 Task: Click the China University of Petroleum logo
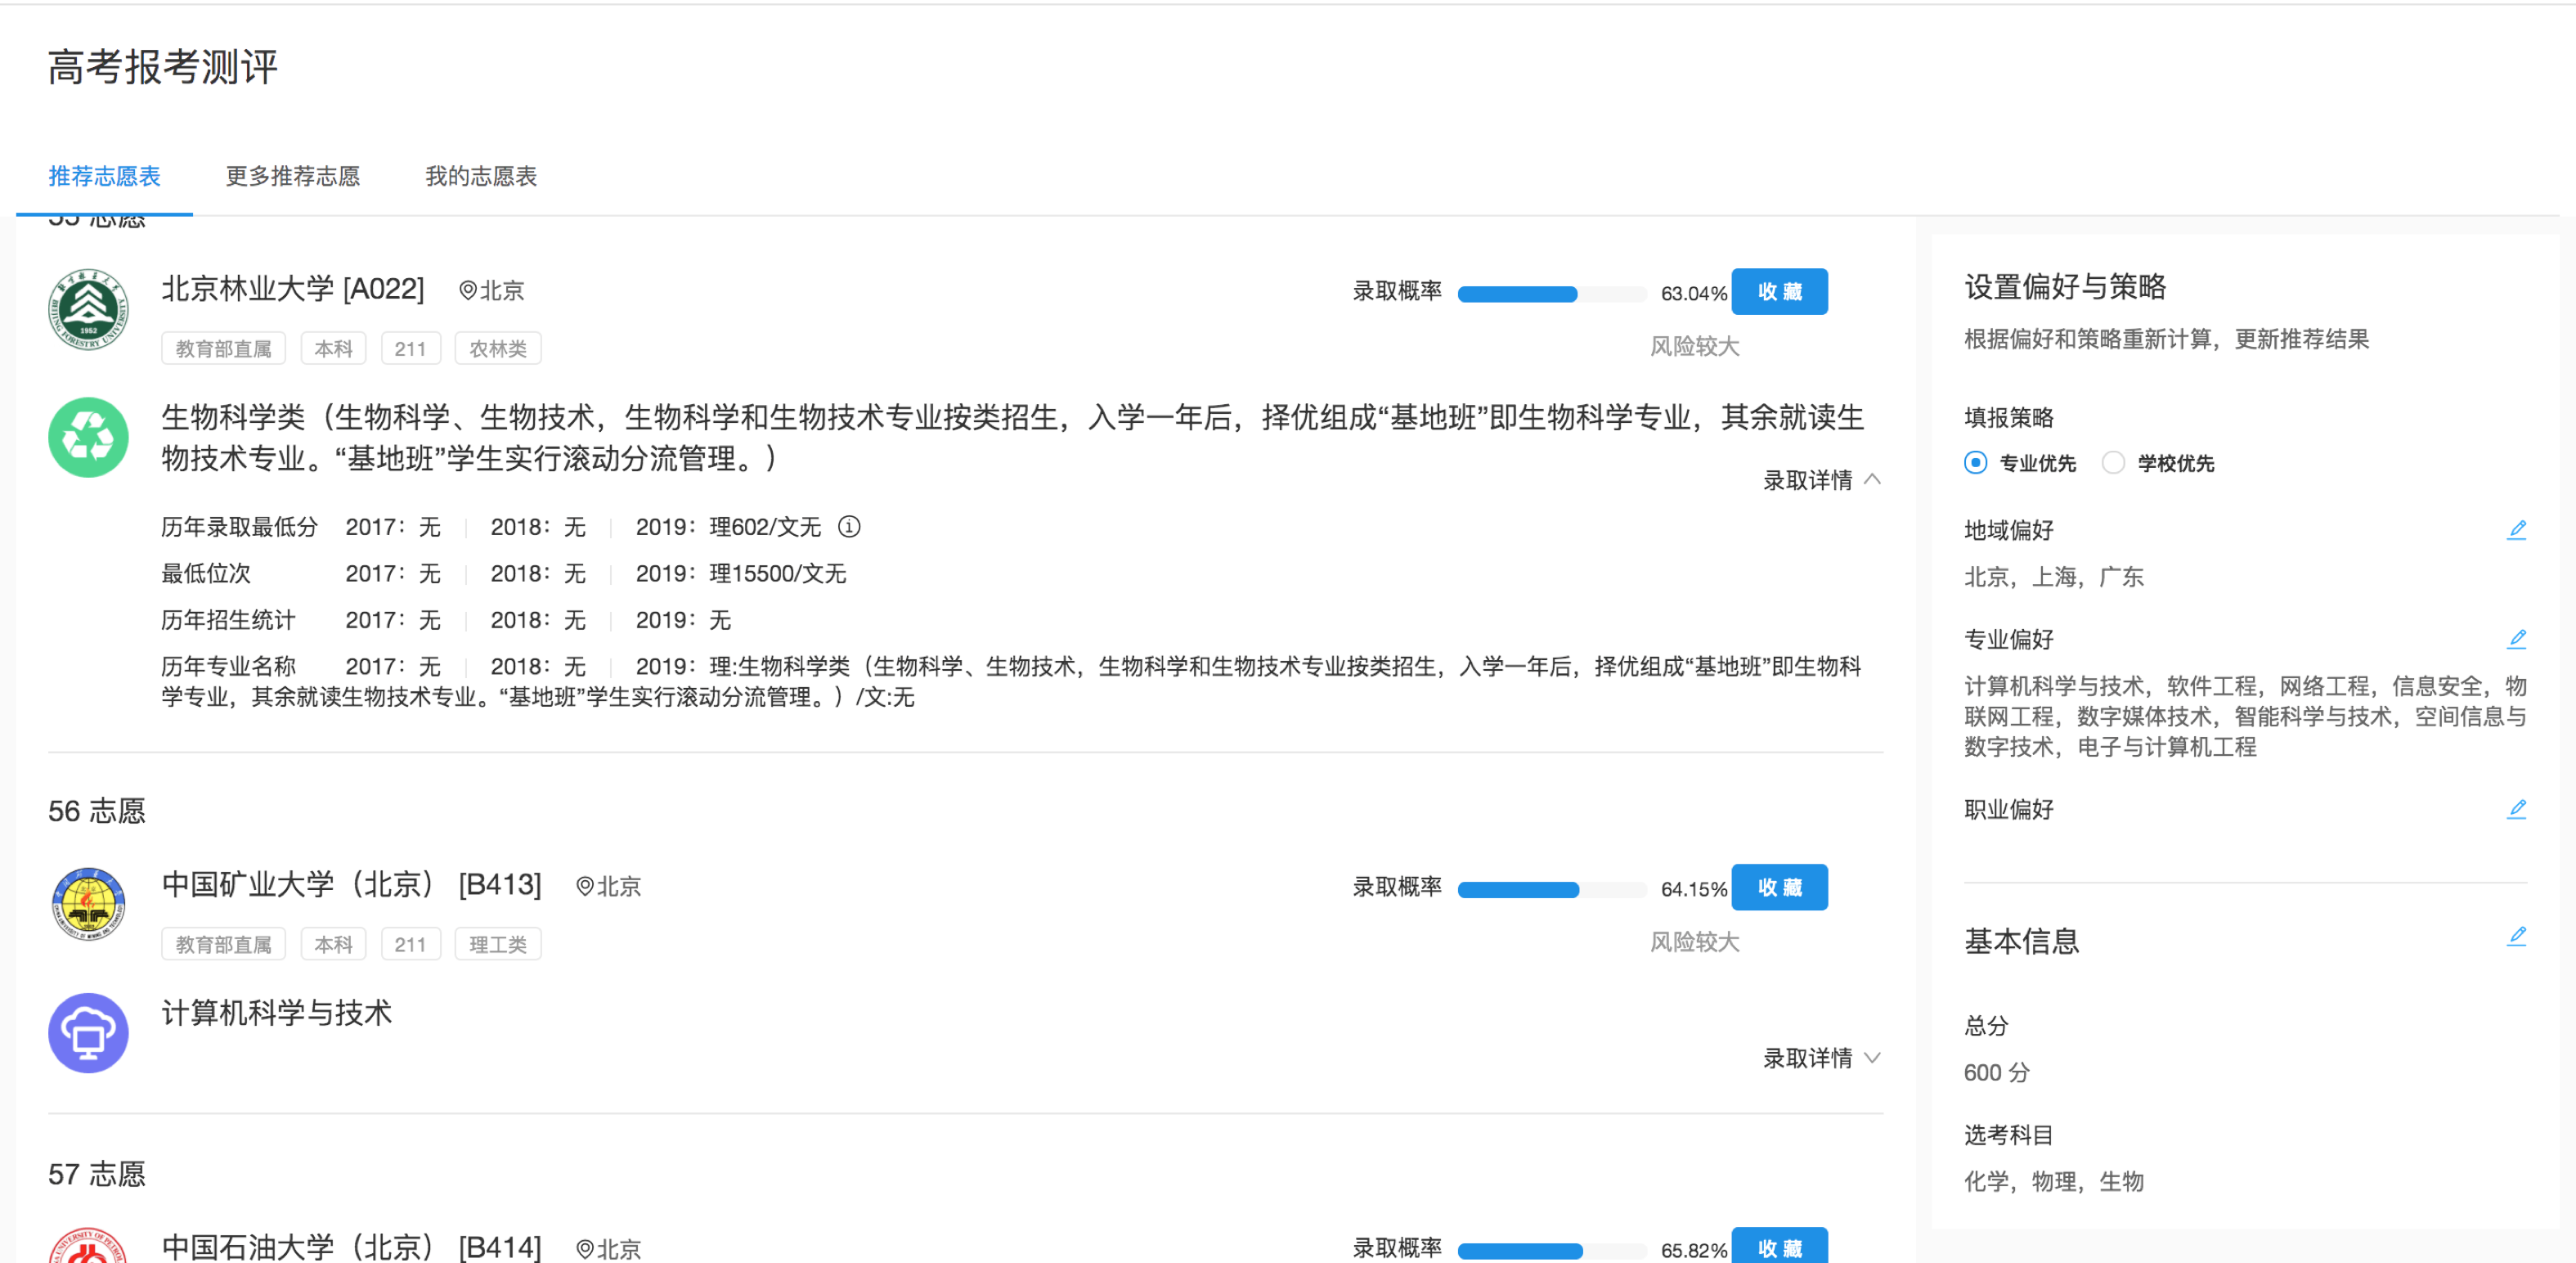tap(88, 1246)
